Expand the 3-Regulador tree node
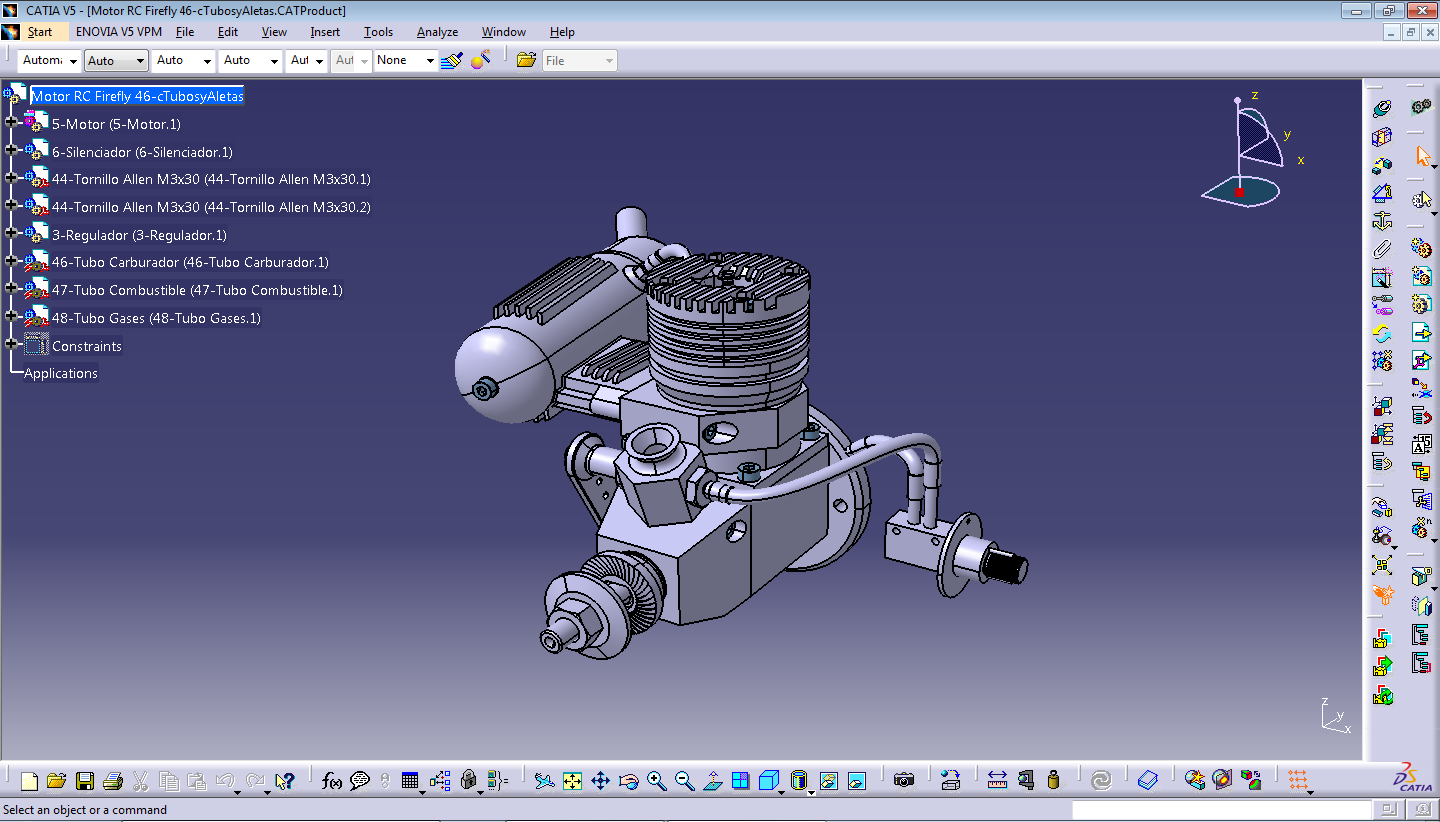 tap(12, 233)
